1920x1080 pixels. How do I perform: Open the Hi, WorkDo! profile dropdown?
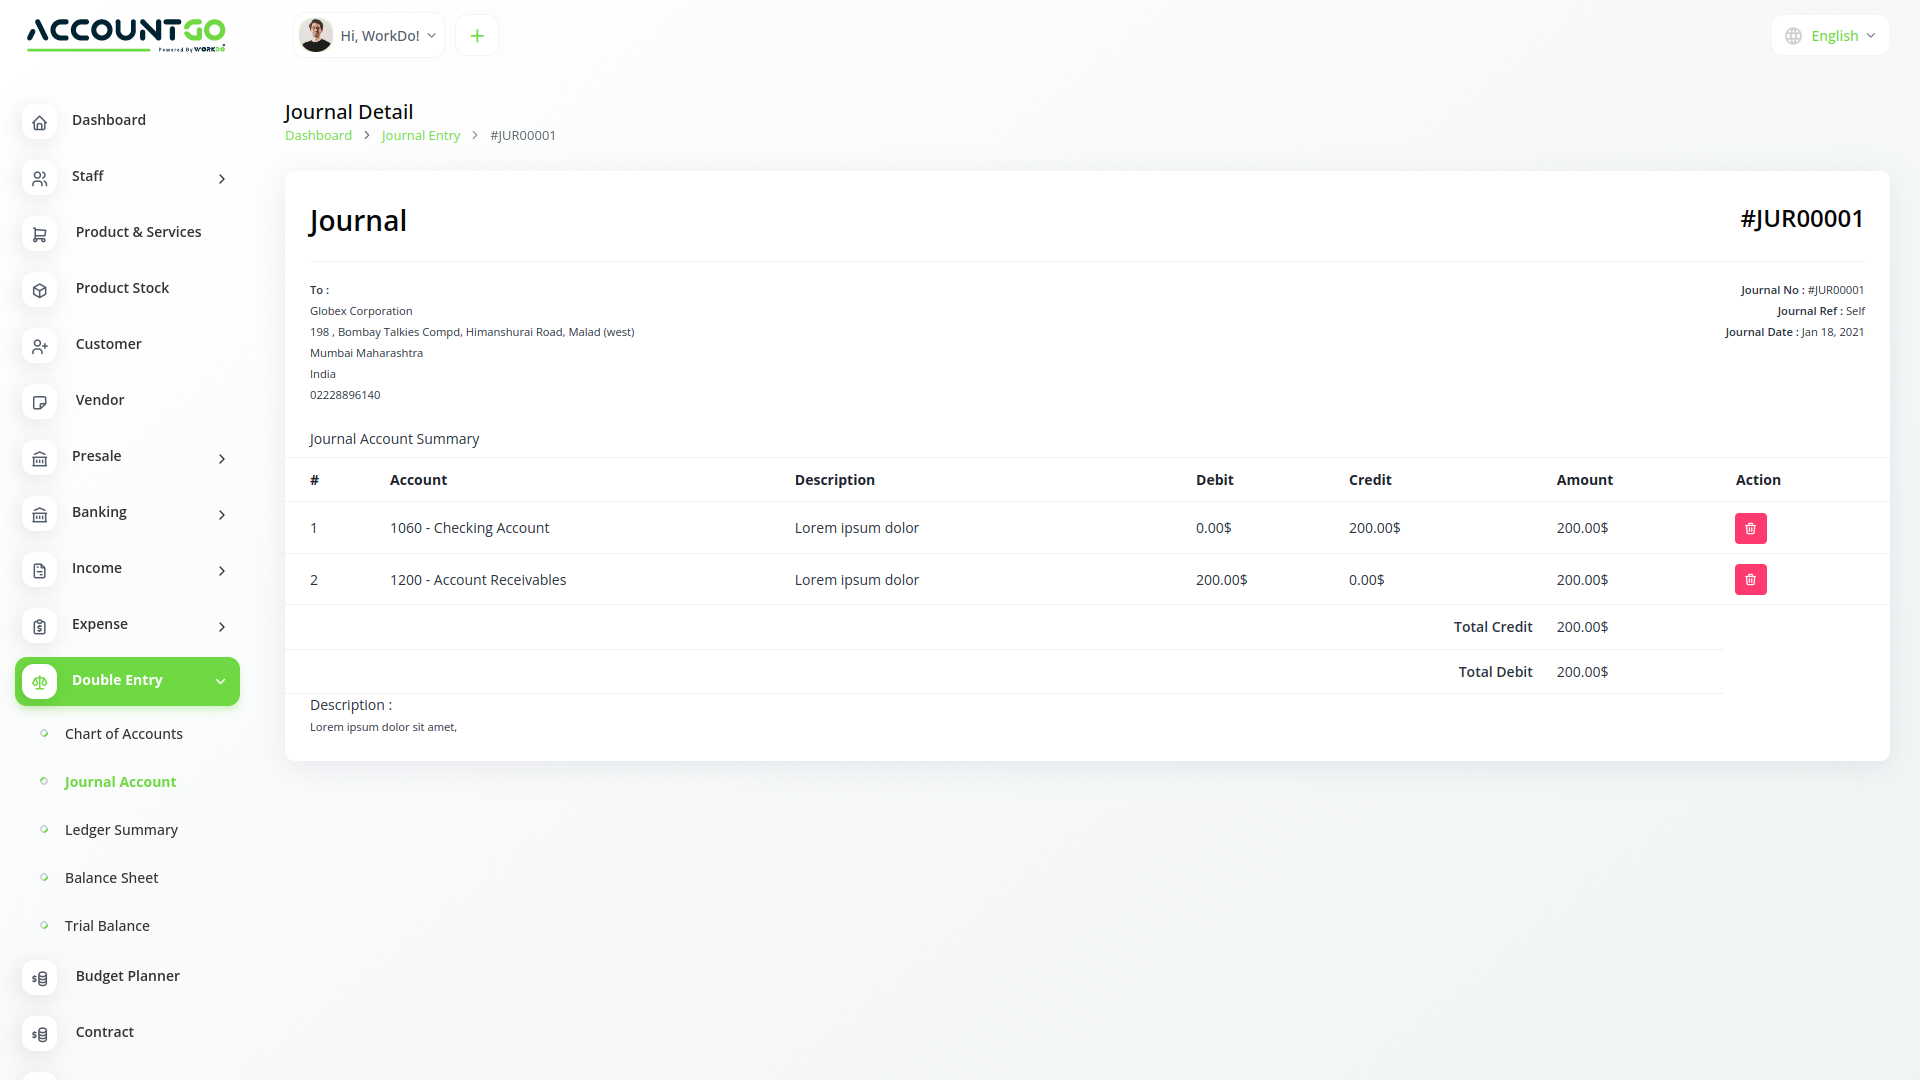click(x=368, y=35)
